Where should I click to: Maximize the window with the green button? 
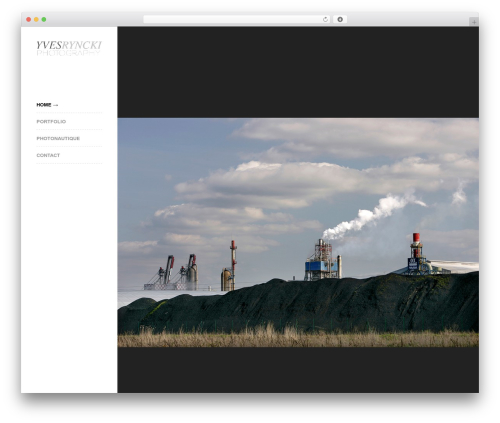click(x=44, y=19)
